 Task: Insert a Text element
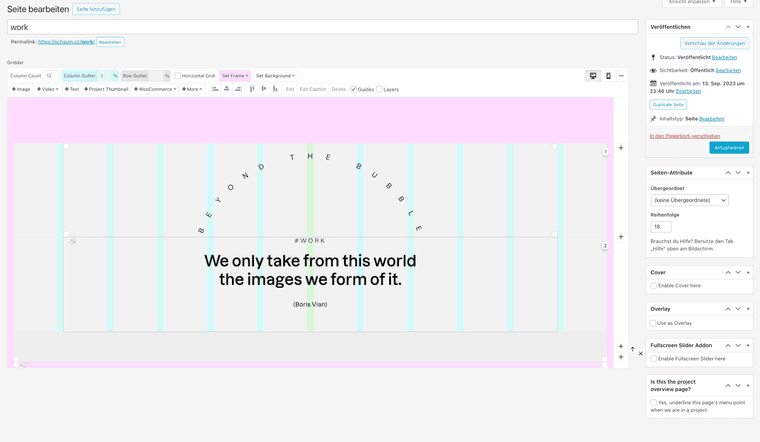pos(72,89)
